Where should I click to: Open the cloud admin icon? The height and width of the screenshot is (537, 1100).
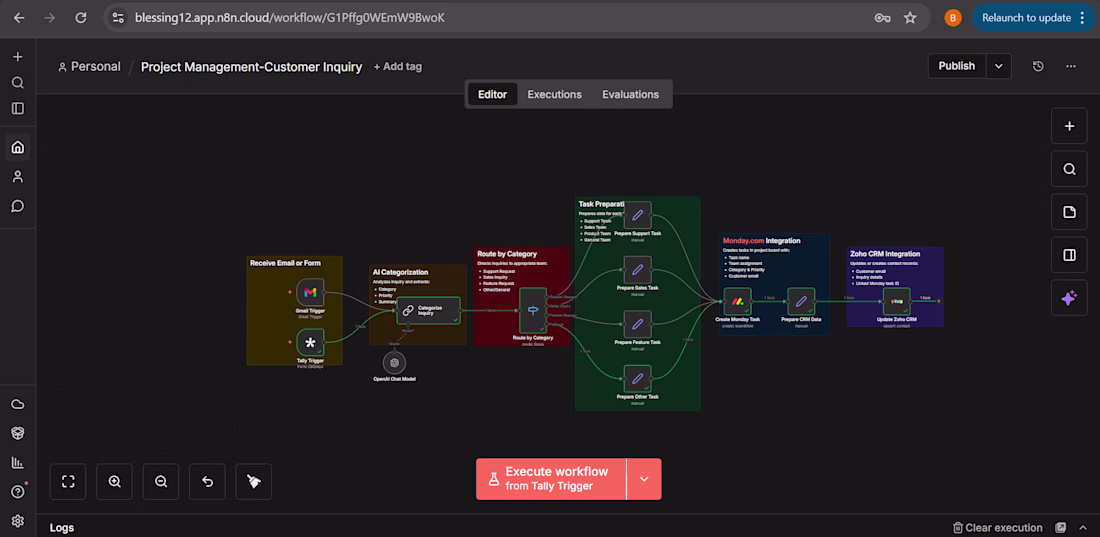[18, 404]
